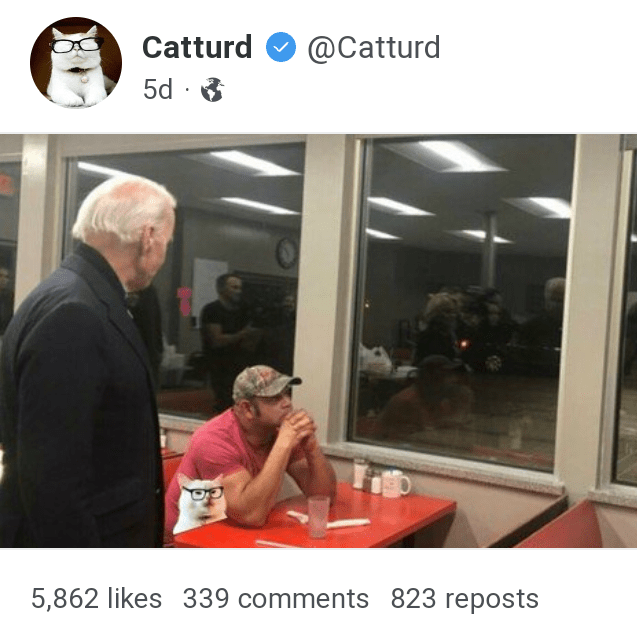Click the globe public visibility icon
Screen dimensions: 637x631
click(x=213, y=89)
